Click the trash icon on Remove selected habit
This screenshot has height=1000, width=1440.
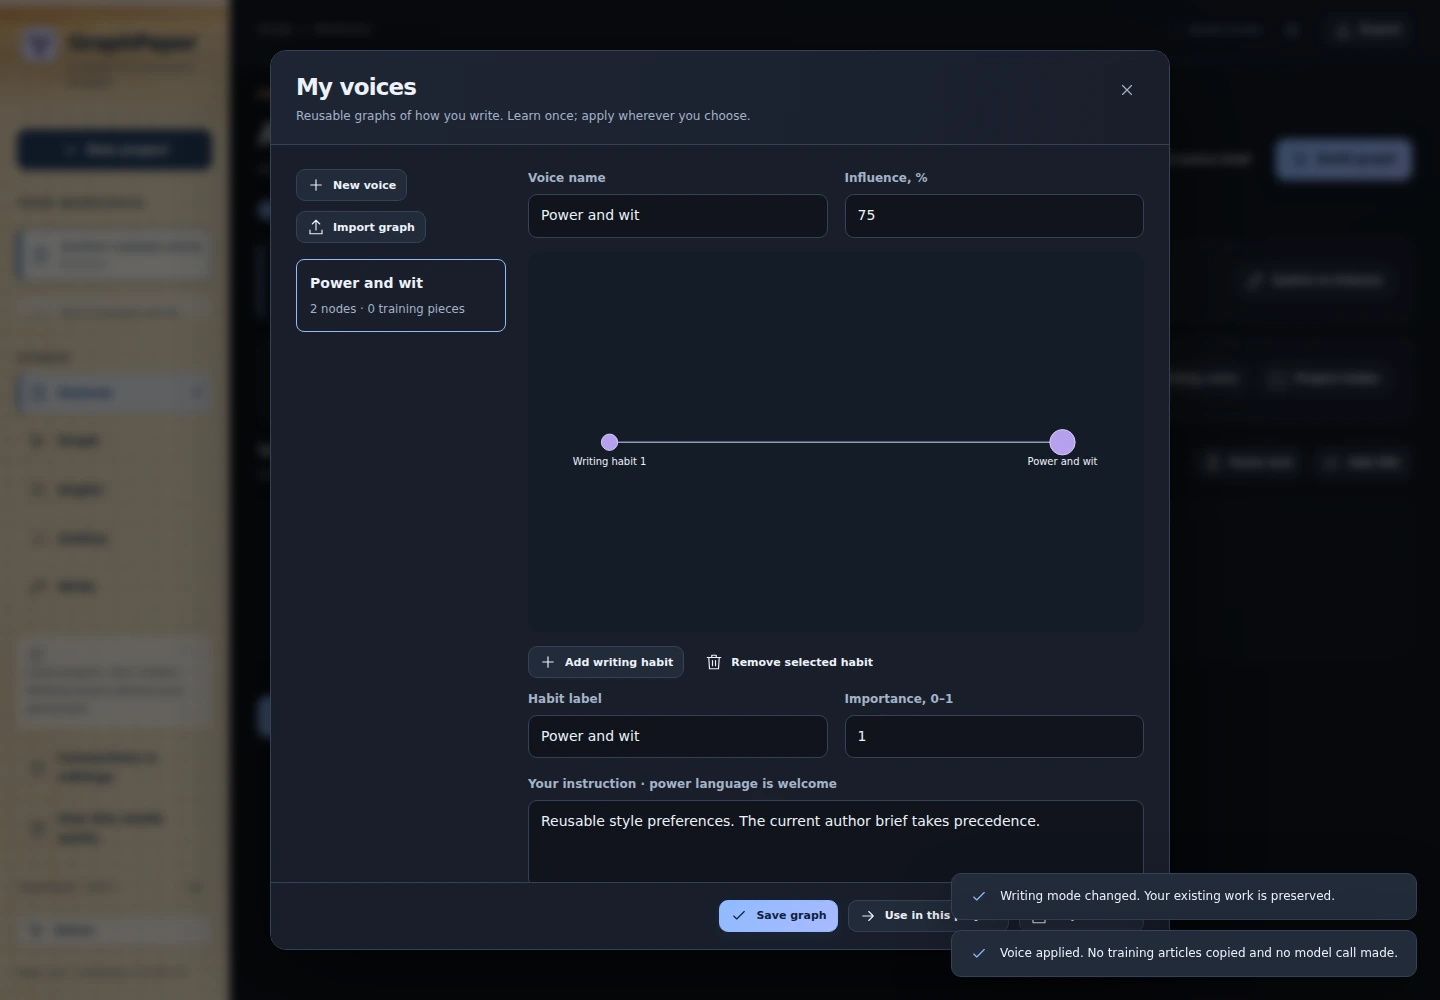pos(714,662)
